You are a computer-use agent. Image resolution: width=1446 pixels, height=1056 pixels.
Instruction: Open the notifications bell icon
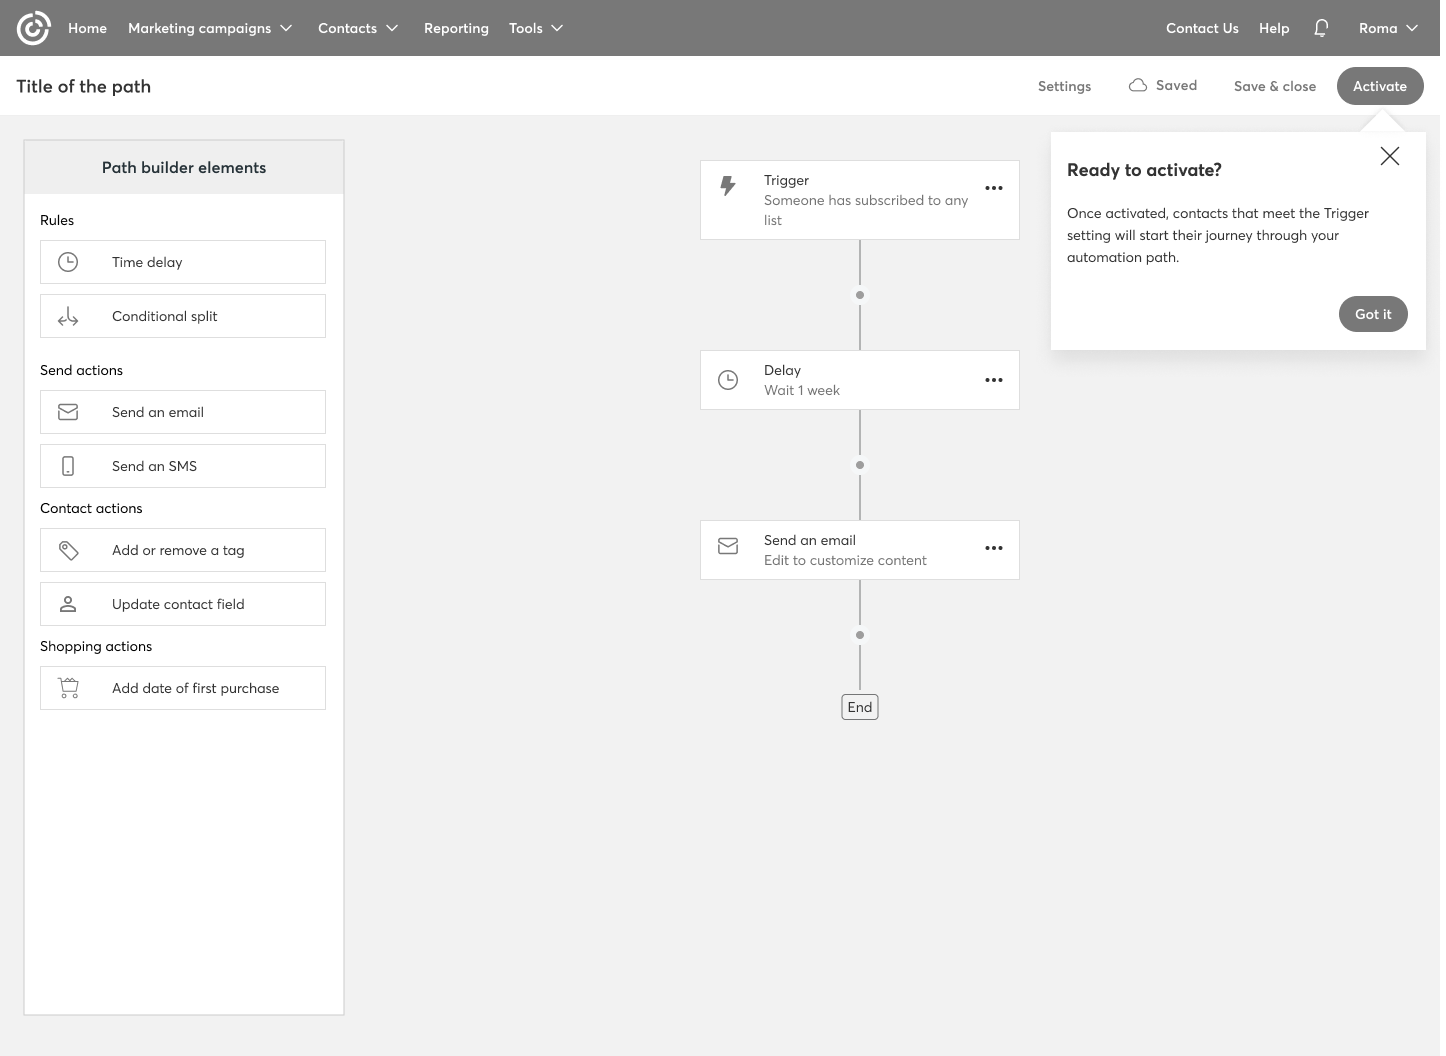[x=1321, y=28]
